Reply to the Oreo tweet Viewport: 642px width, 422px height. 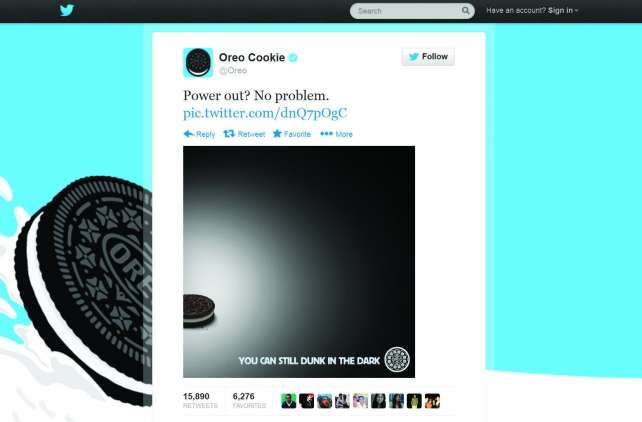pos(199,134)
